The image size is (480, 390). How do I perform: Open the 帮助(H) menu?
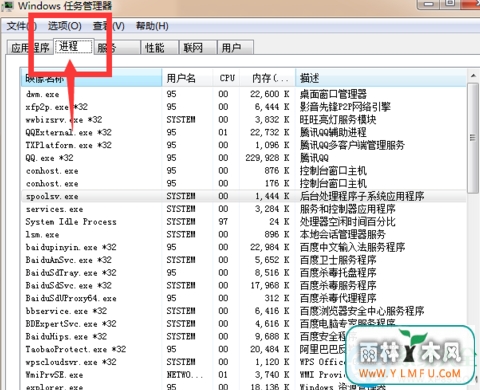[x=152, y=26]
